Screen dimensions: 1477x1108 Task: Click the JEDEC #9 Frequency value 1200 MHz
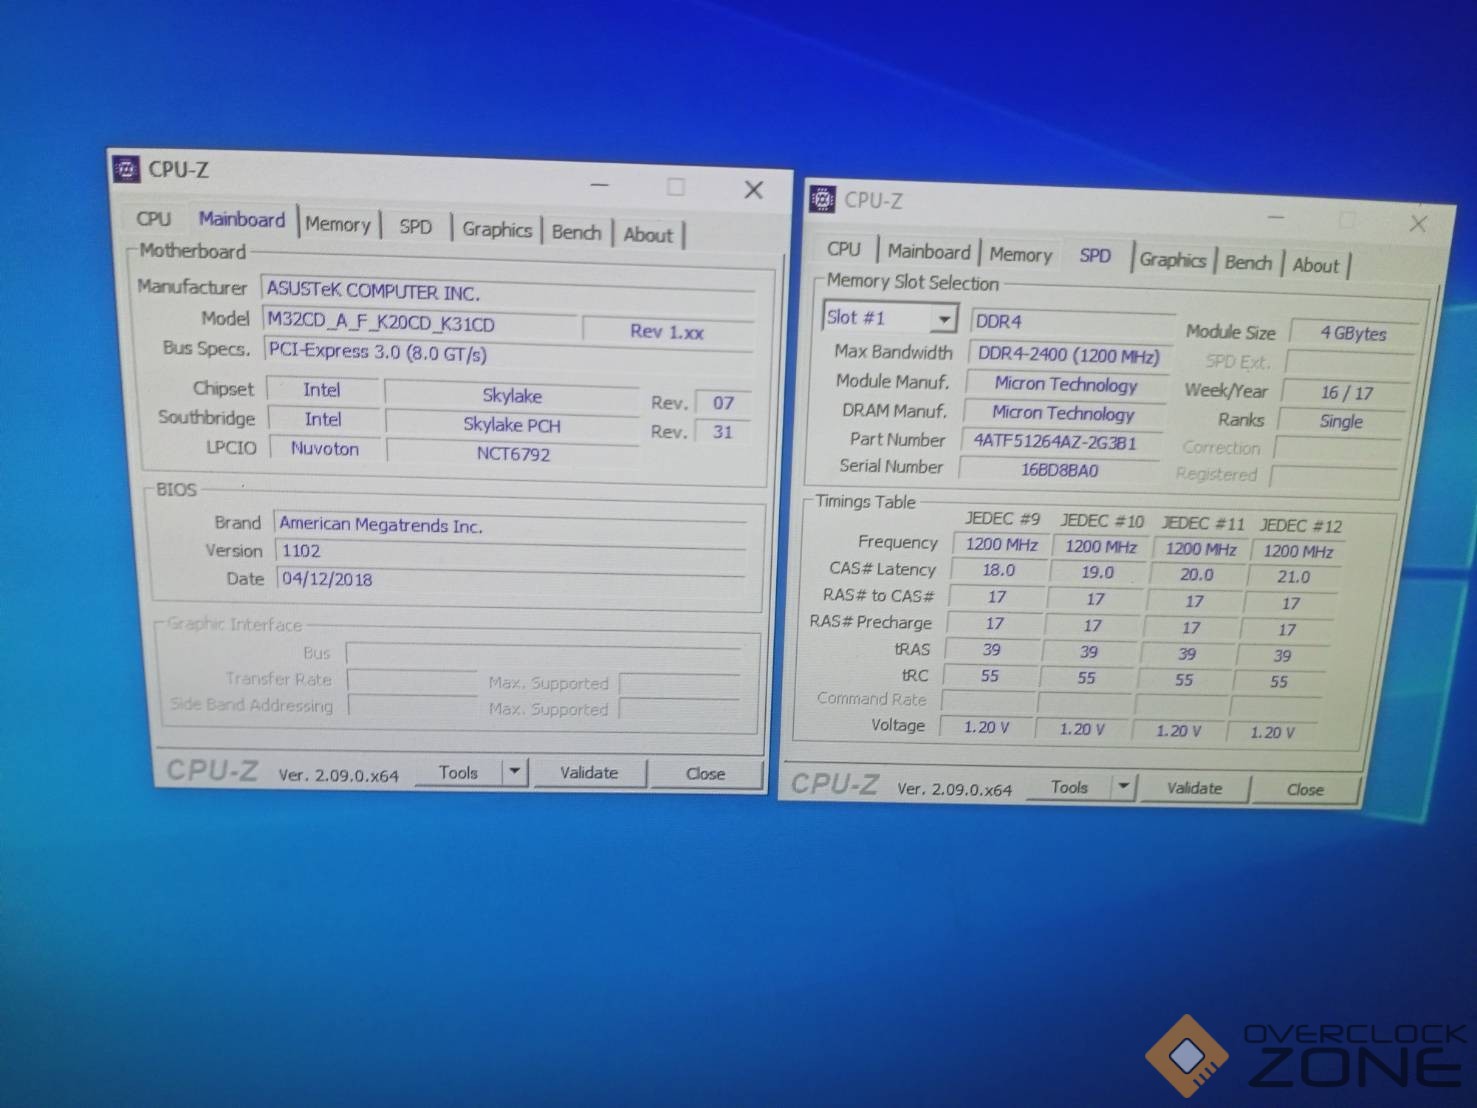(x=1001, y=544)
